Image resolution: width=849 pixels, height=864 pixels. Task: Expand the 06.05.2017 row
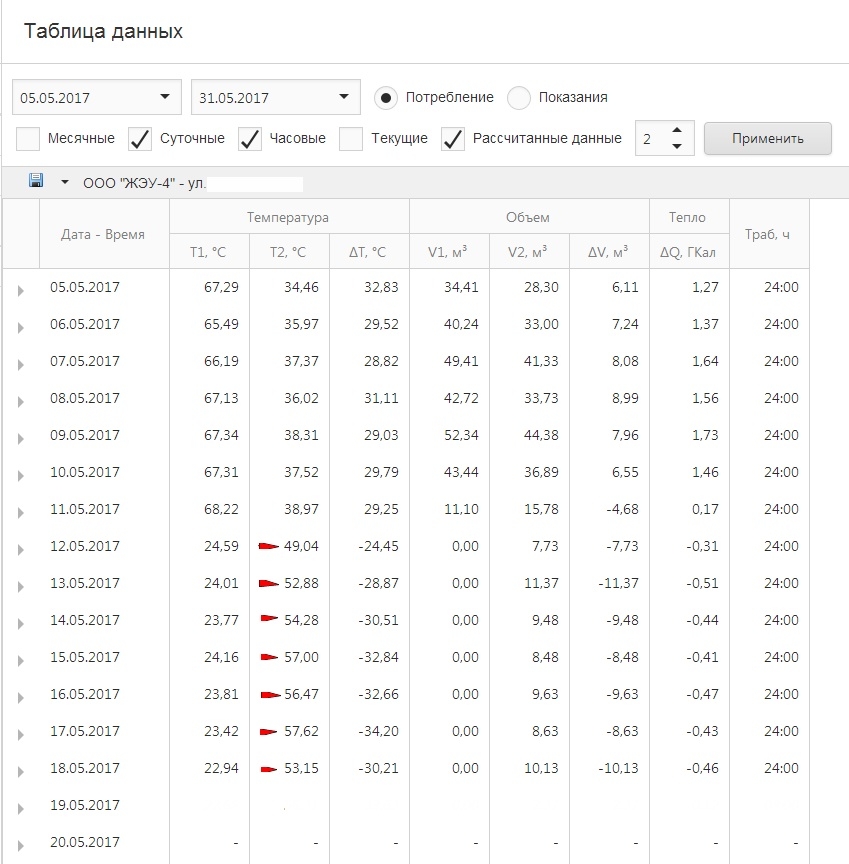[20, 327]
